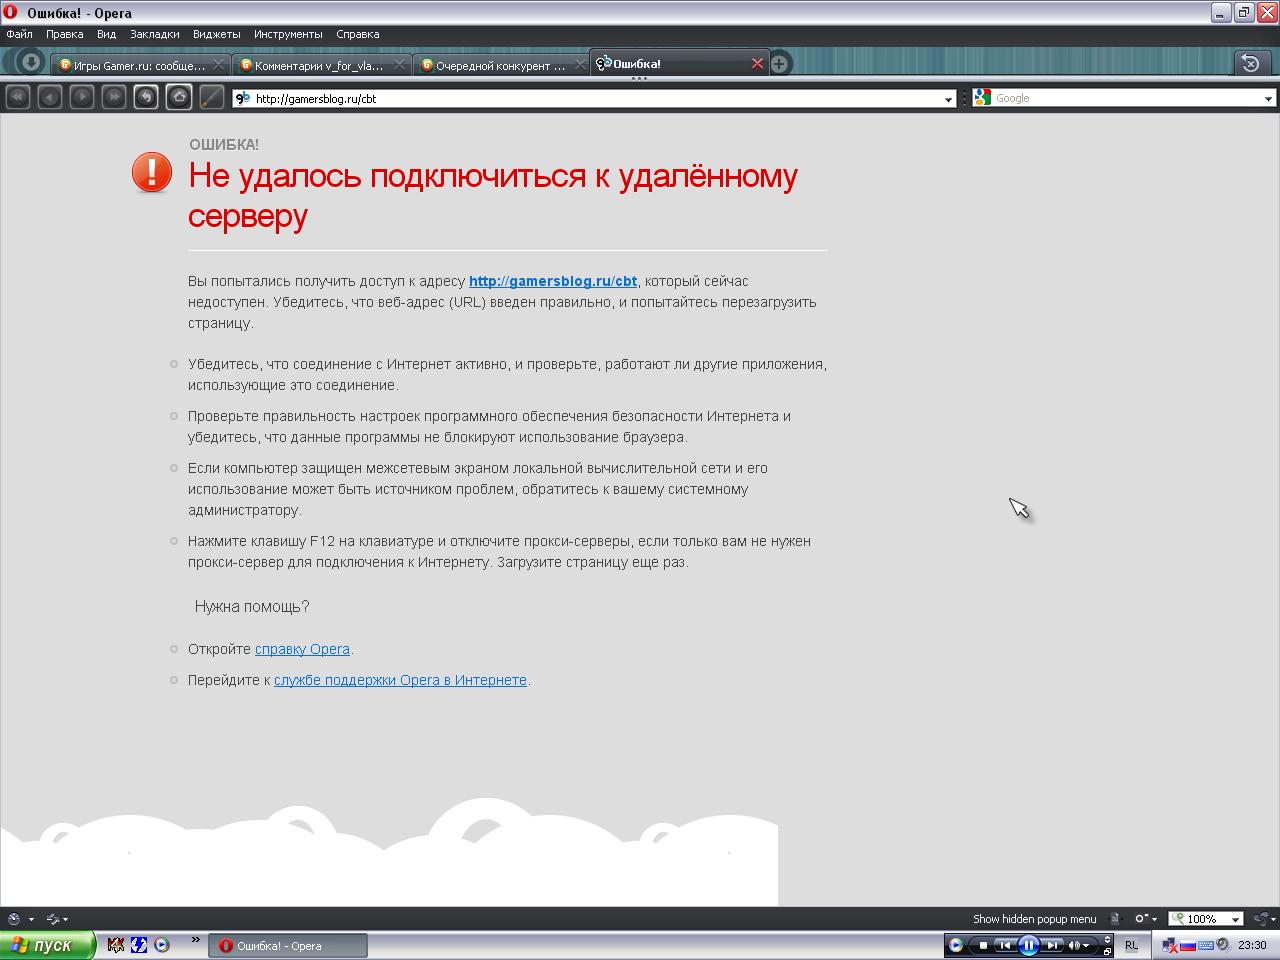This screenshot has height=960, width=1280.
Task: Mute volume in taskbar media toolbar
Action: click(x=1075, y=945)
